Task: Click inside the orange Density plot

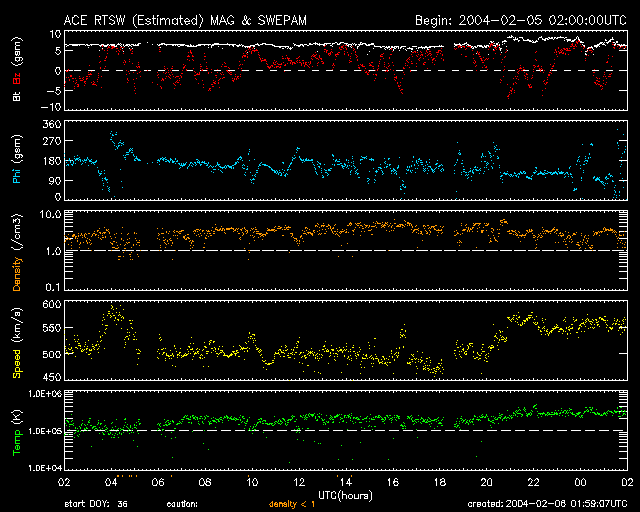Action: tap(346, 250)
